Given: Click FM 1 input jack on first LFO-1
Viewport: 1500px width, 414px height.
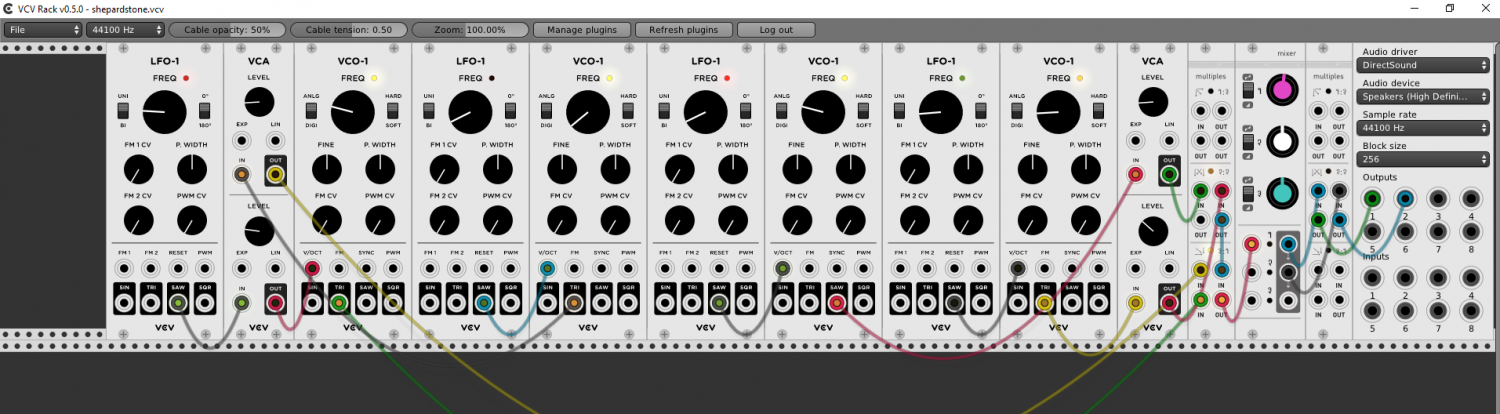Looking at the screenshot, I should pos(123,268).
